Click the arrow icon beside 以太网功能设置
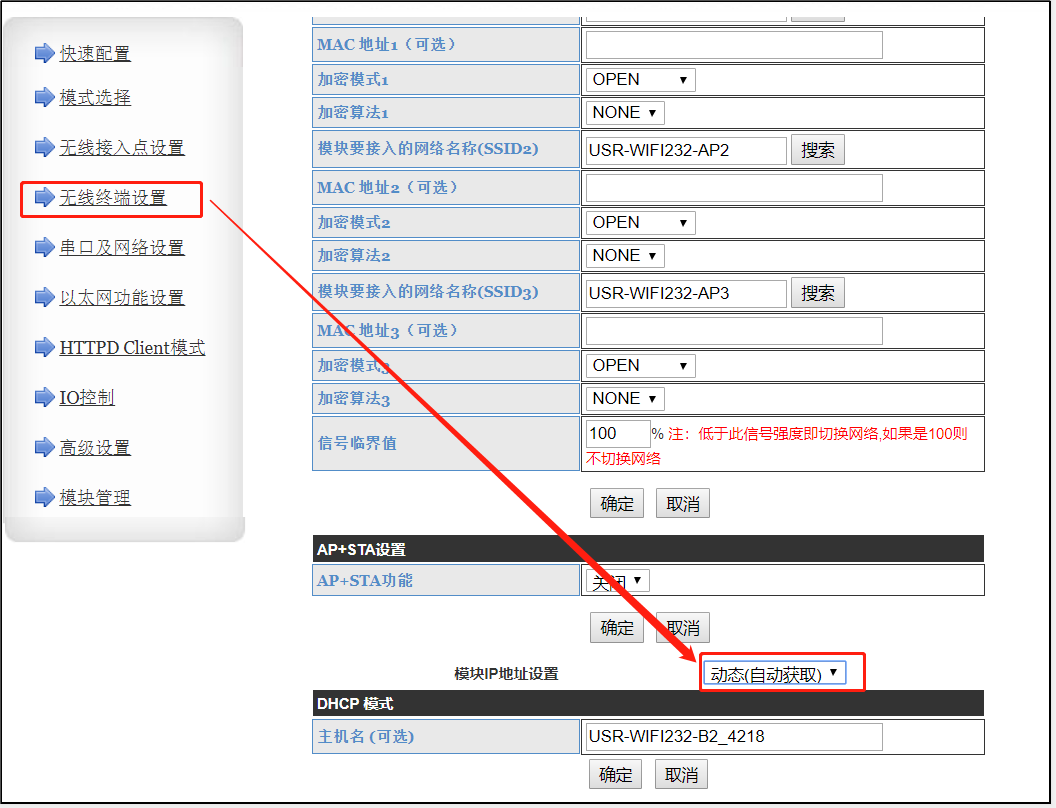This screenshot has height=808, width=1056. (44, 298)
